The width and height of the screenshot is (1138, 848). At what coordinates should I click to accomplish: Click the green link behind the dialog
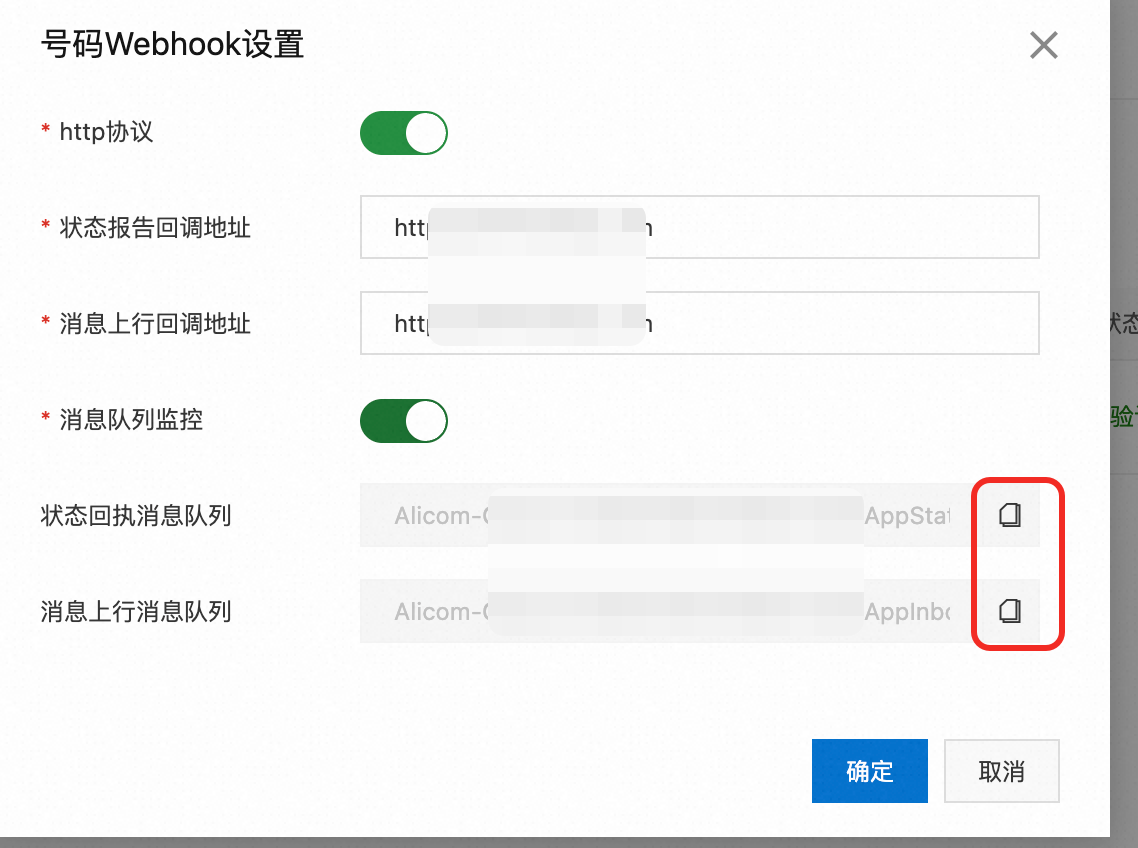point(1123,418)
